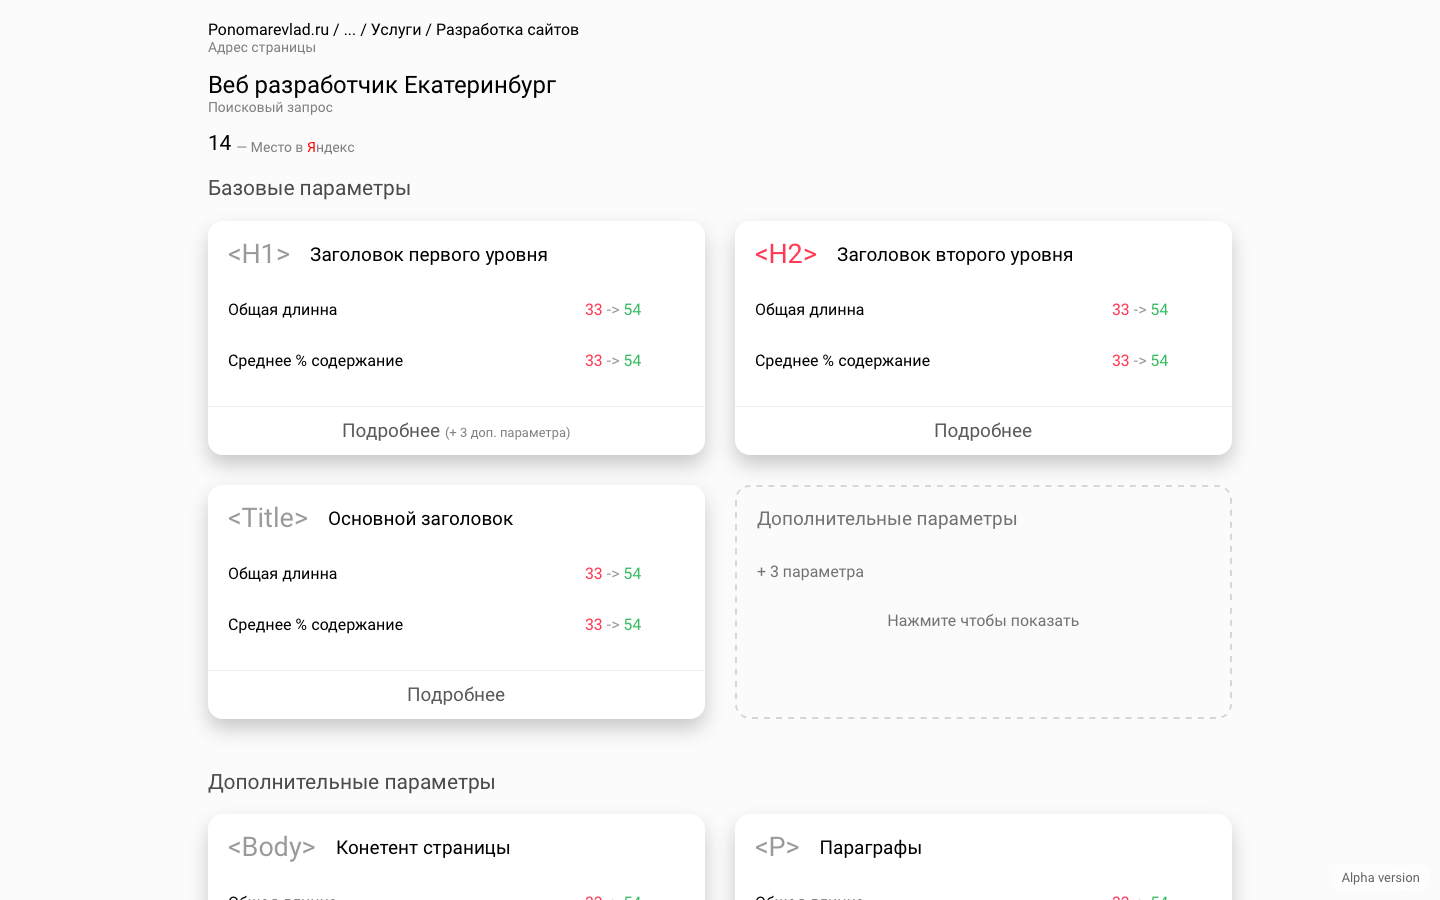Viewport: 1440px width, 900px height.
Task: Click the search query Веб разработчик Екатеринбург
Action: [x=381, y=85]
